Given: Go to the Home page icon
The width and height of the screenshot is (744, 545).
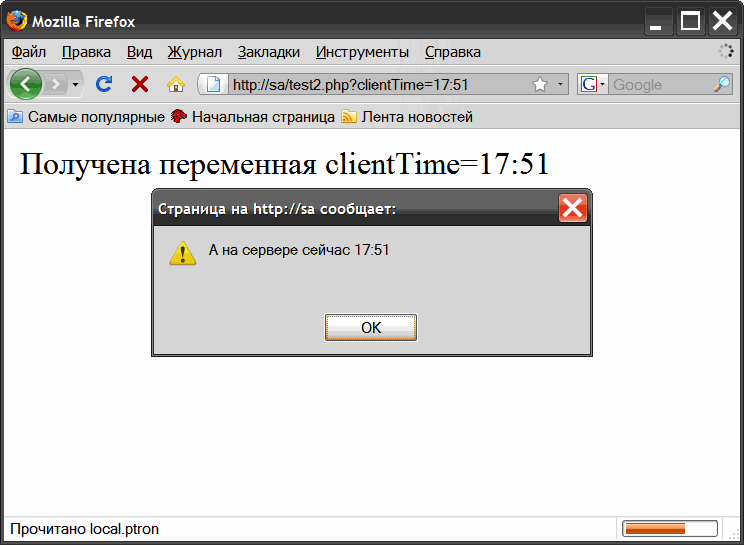Looking at the screenshot, I should point(175,84).
